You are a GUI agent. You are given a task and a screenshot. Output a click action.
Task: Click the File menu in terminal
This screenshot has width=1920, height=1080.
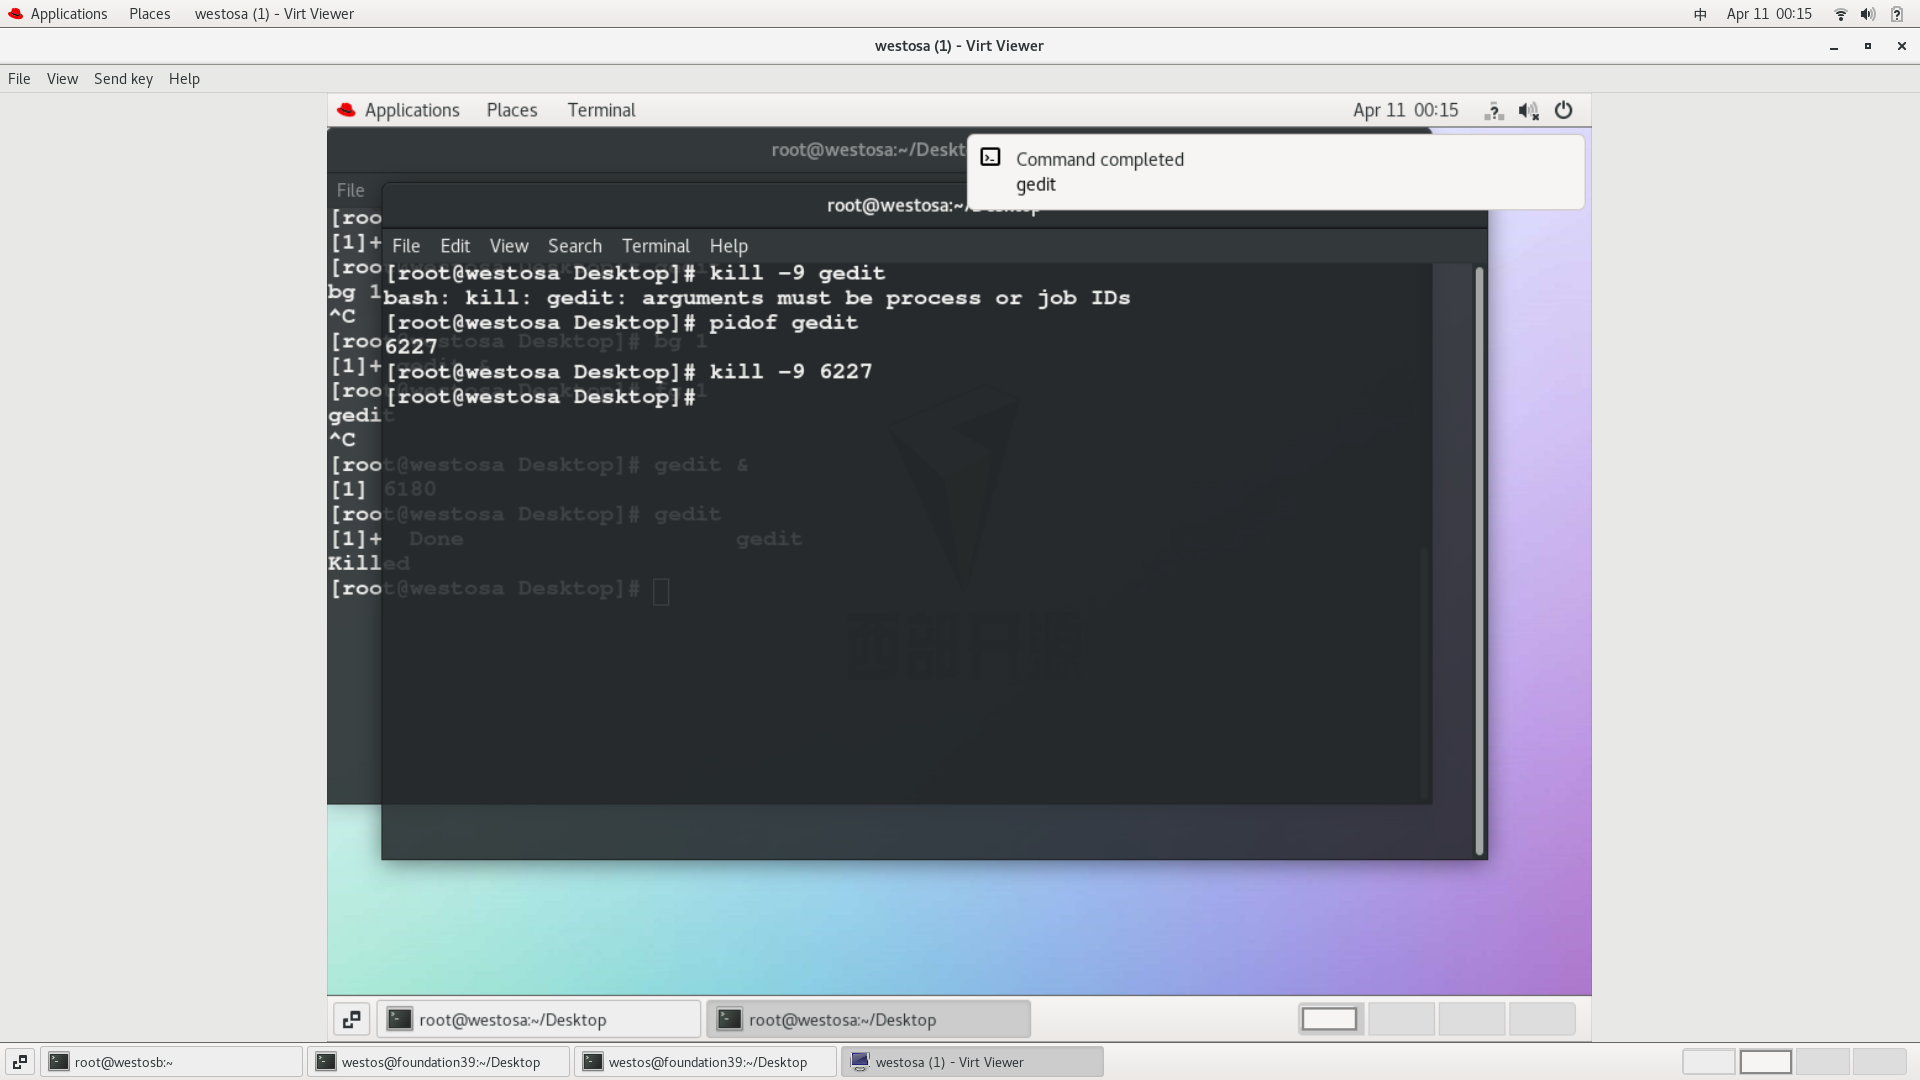coord(405,245)
